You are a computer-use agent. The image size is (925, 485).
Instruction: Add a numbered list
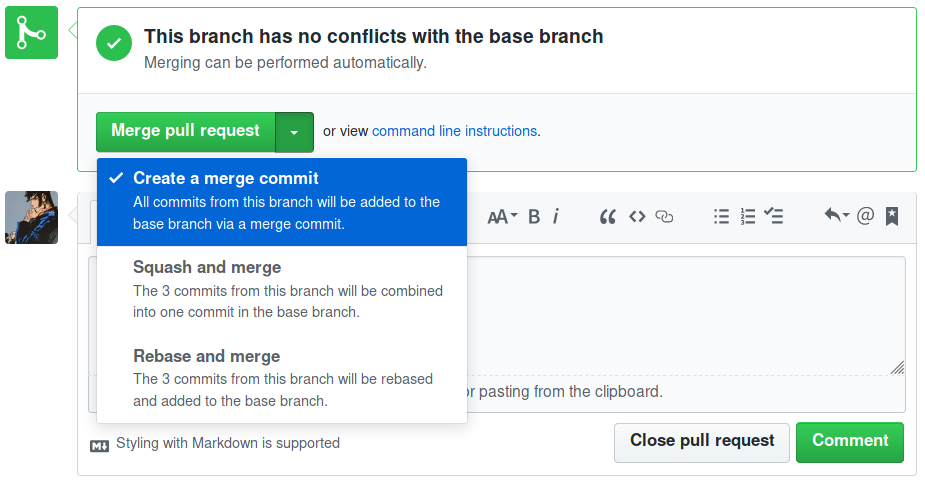point(747,217)
